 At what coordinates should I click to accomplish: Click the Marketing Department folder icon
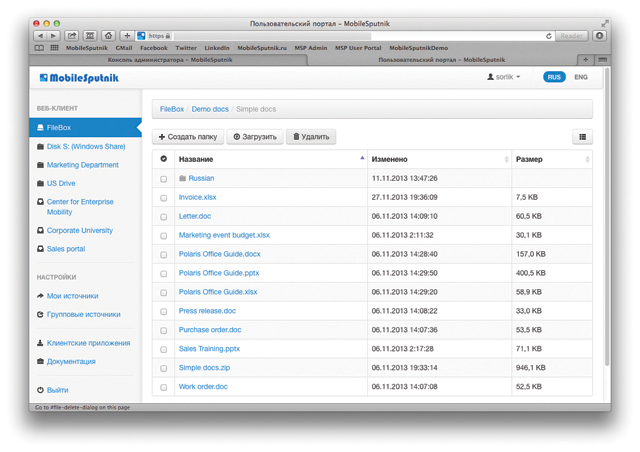click(x=40, y=165)
